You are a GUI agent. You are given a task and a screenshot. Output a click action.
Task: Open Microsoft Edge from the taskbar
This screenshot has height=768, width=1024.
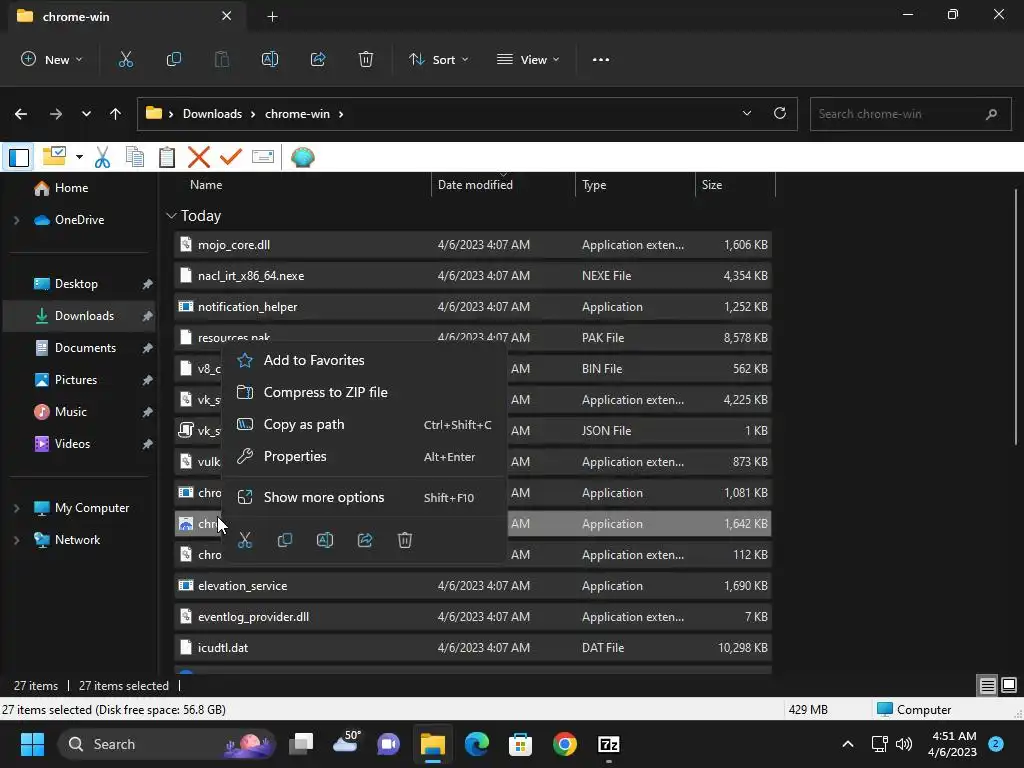pos(477,744)
